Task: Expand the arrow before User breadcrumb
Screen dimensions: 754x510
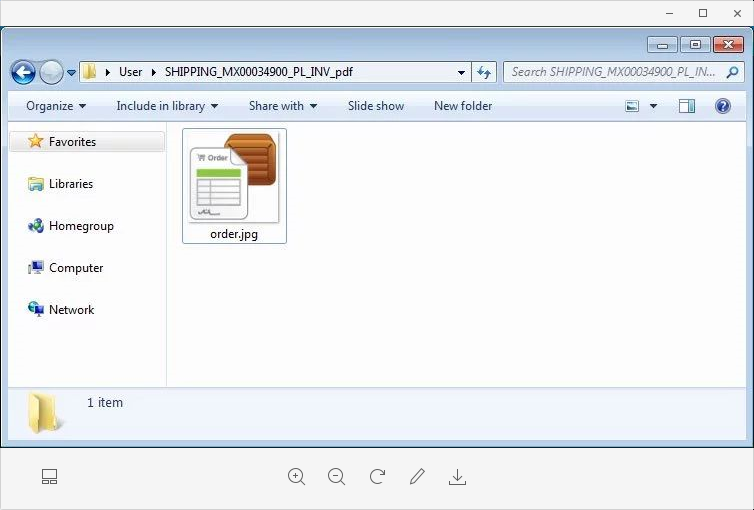Action: (x=108, y=72)
